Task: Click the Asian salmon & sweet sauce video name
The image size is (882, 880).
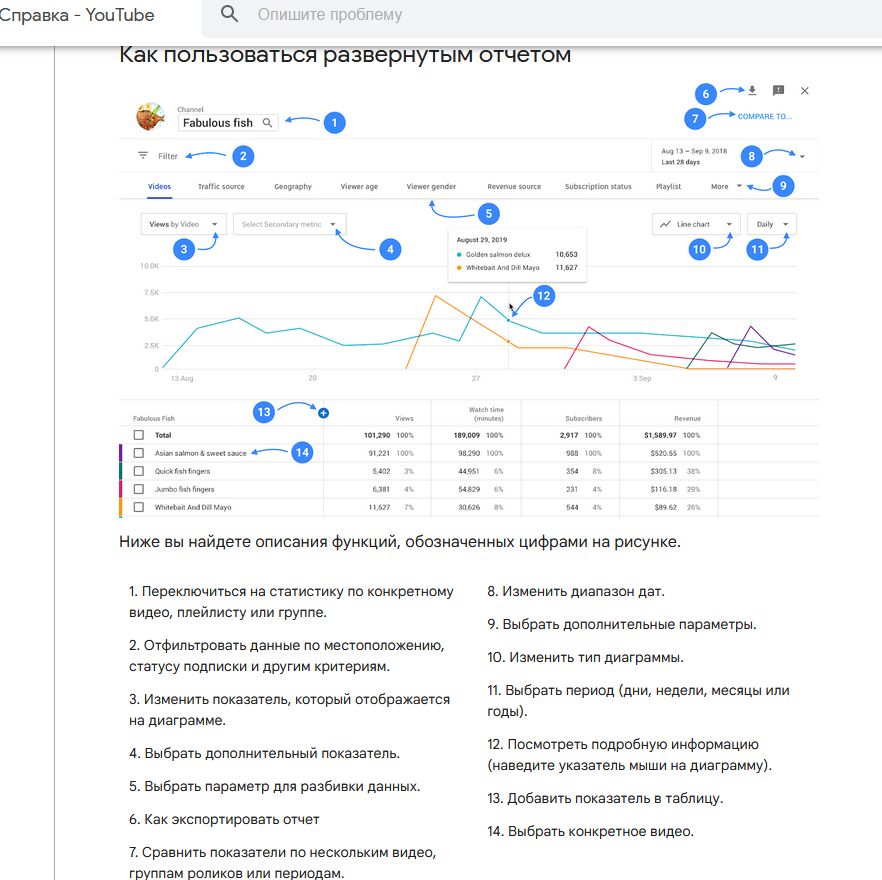Action: [200, 453]
